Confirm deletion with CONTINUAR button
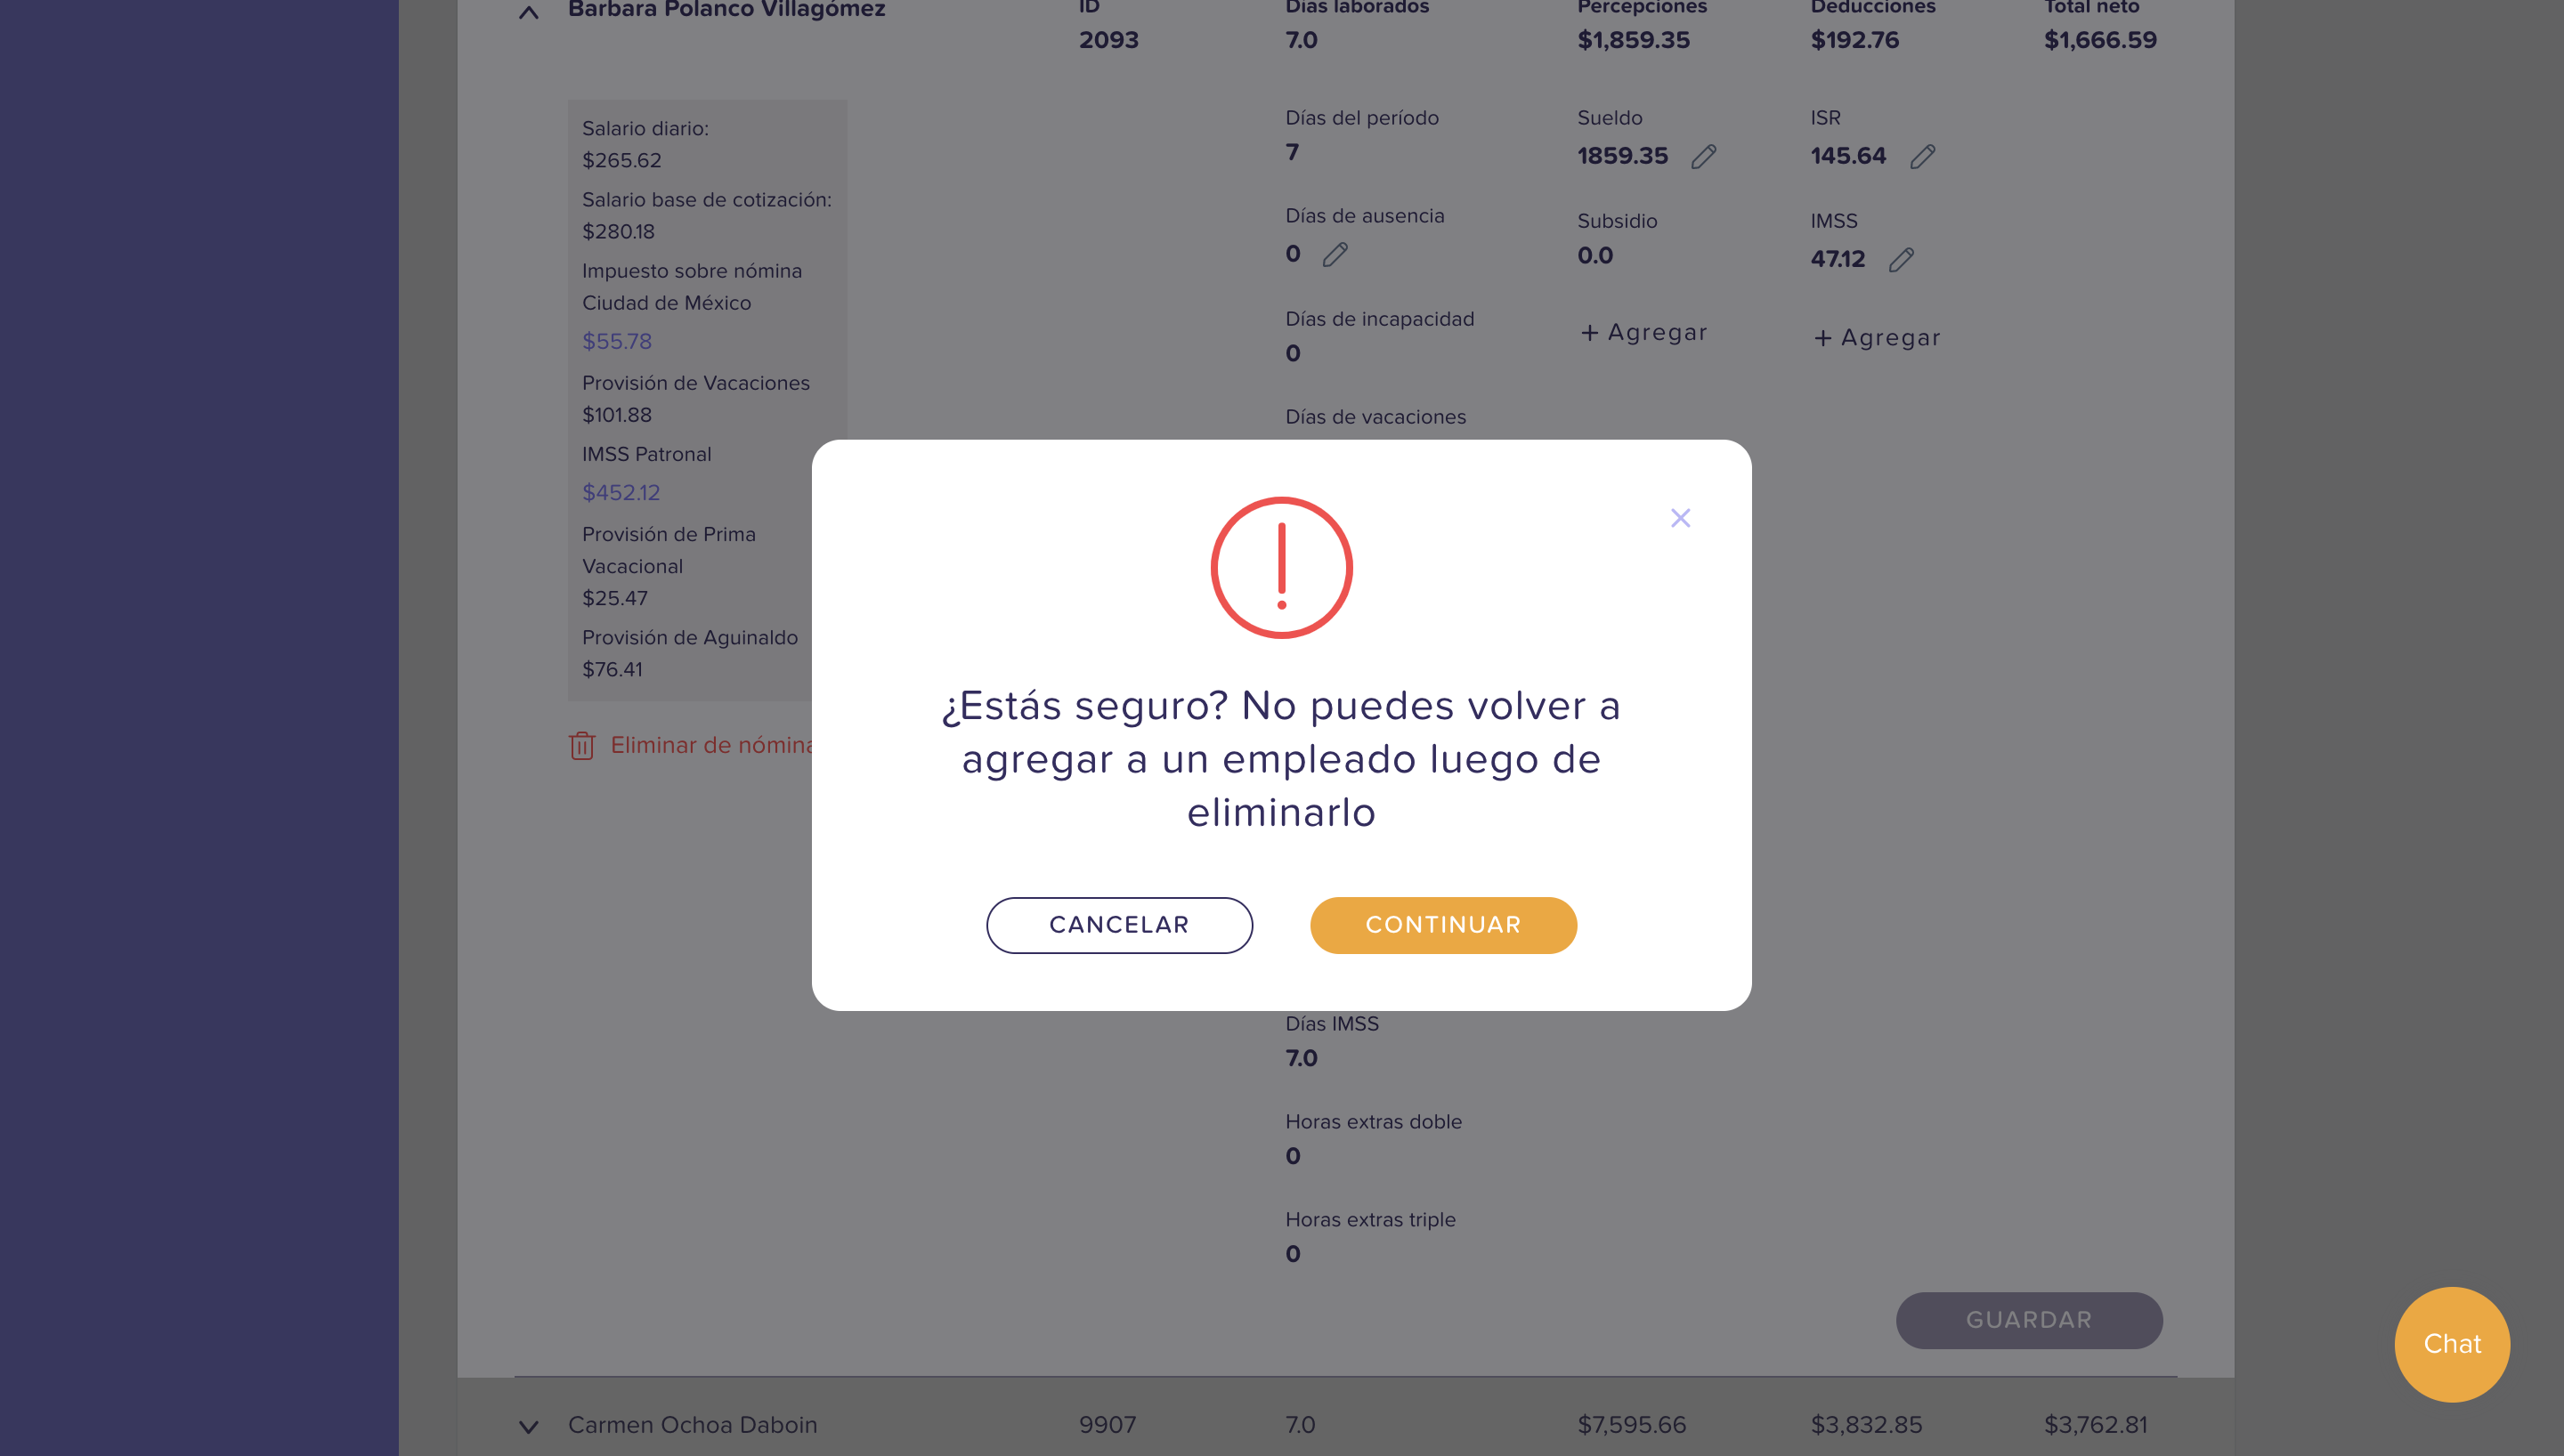The height and width of the screenshot is (1456, 2564). [1443, 925]
